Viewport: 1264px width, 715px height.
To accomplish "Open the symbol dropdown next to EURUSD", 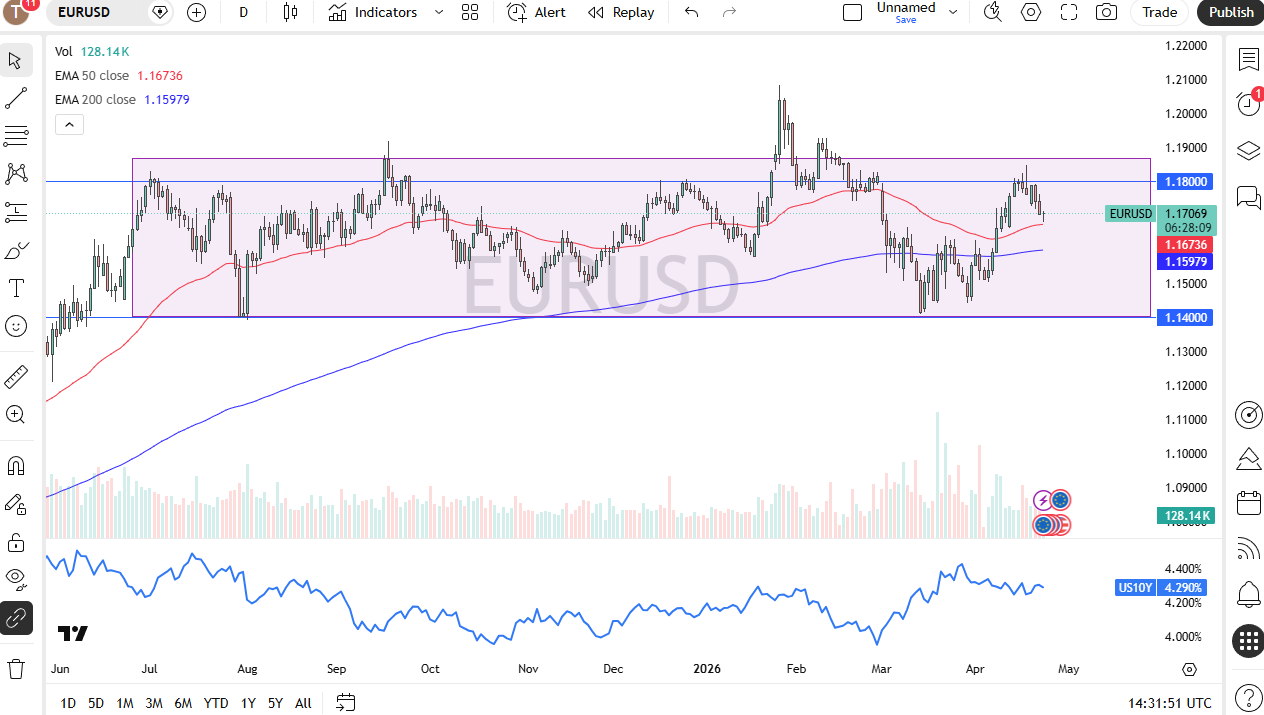I will tap(160, 12).
